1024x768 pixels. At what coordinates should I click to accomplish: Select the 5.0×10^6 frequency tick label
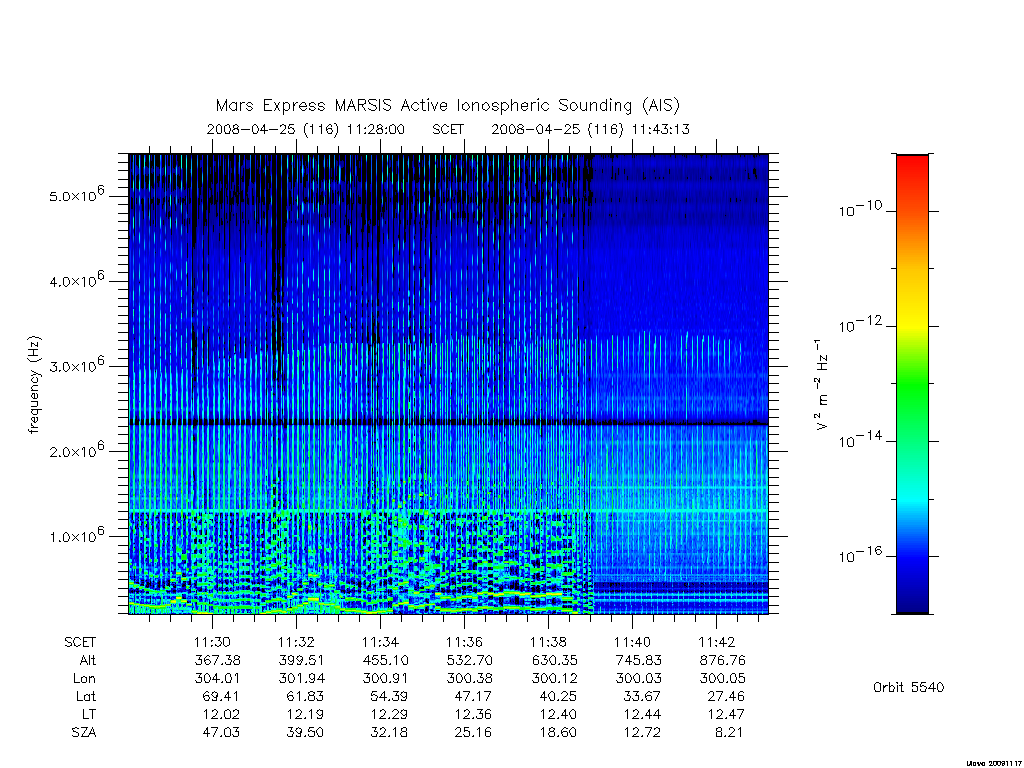point(76,195)
